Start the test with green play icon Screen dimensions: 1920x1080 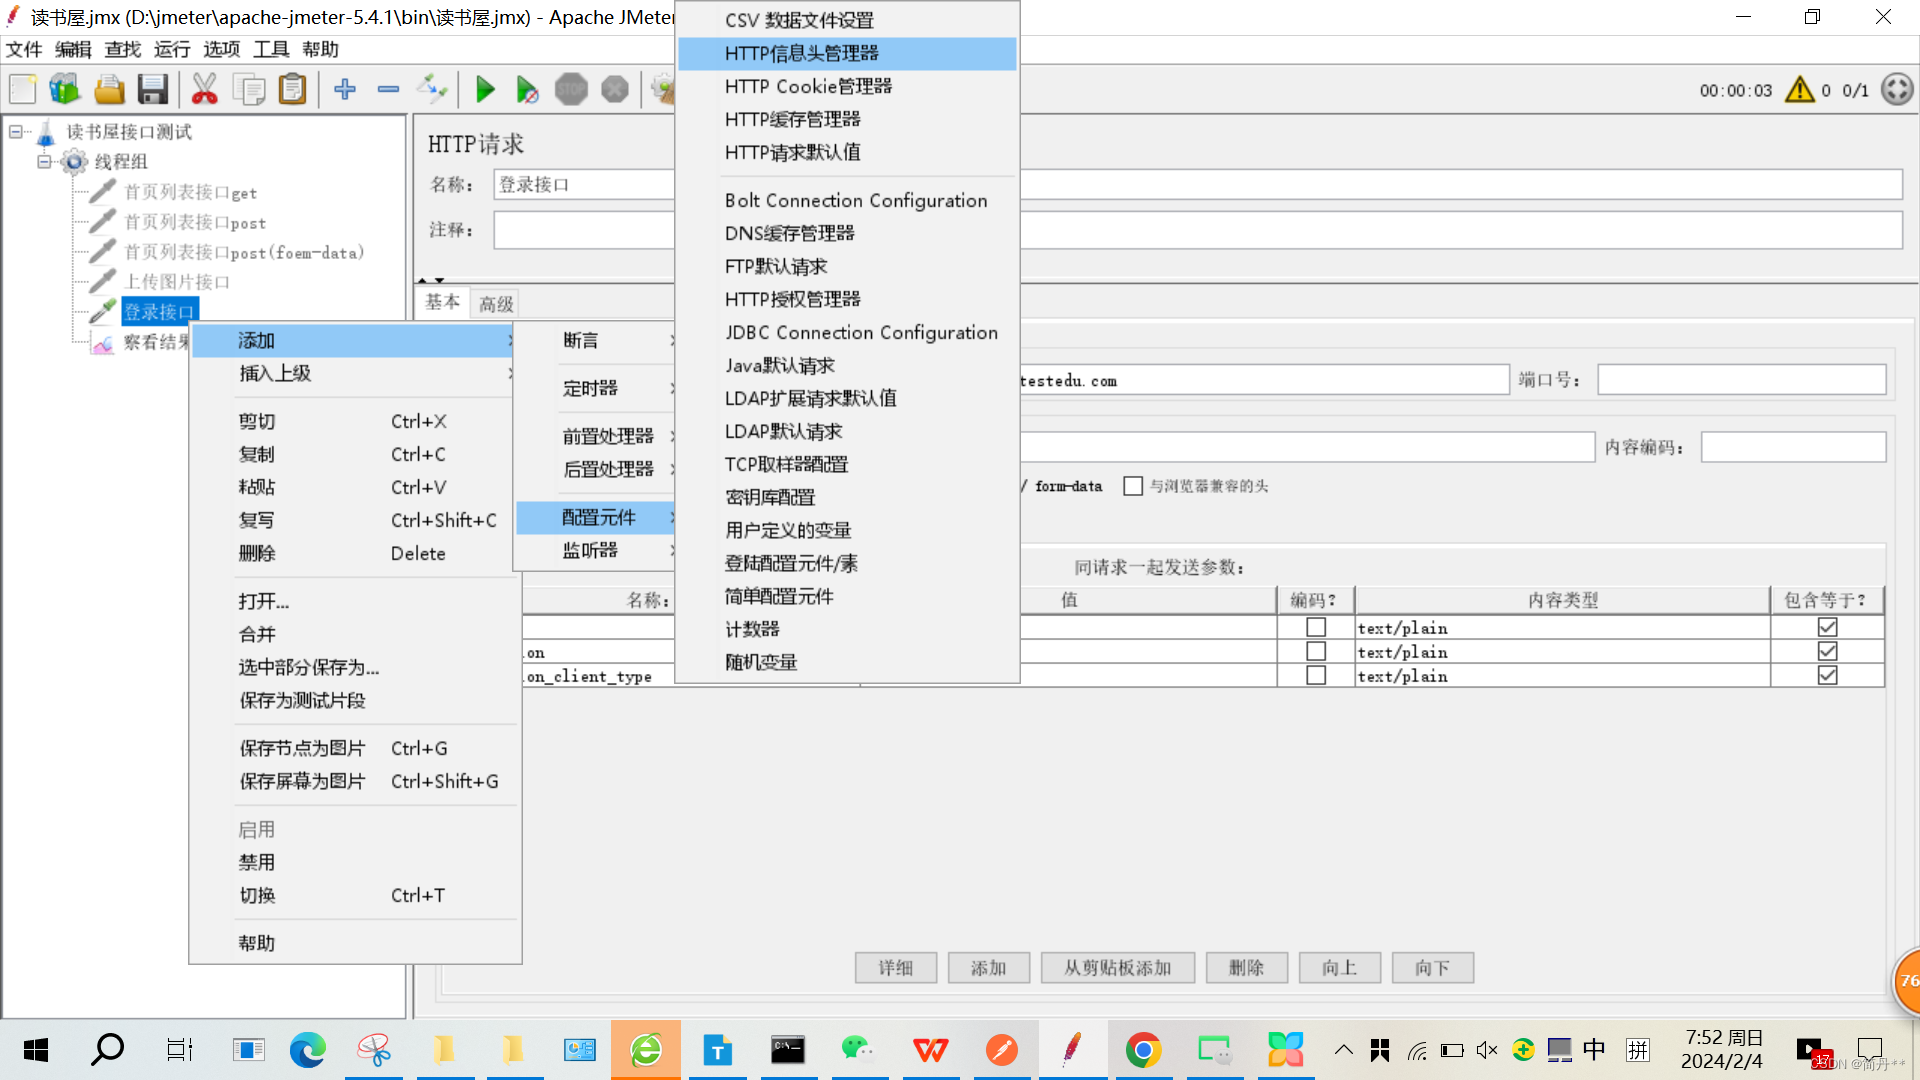485,90
